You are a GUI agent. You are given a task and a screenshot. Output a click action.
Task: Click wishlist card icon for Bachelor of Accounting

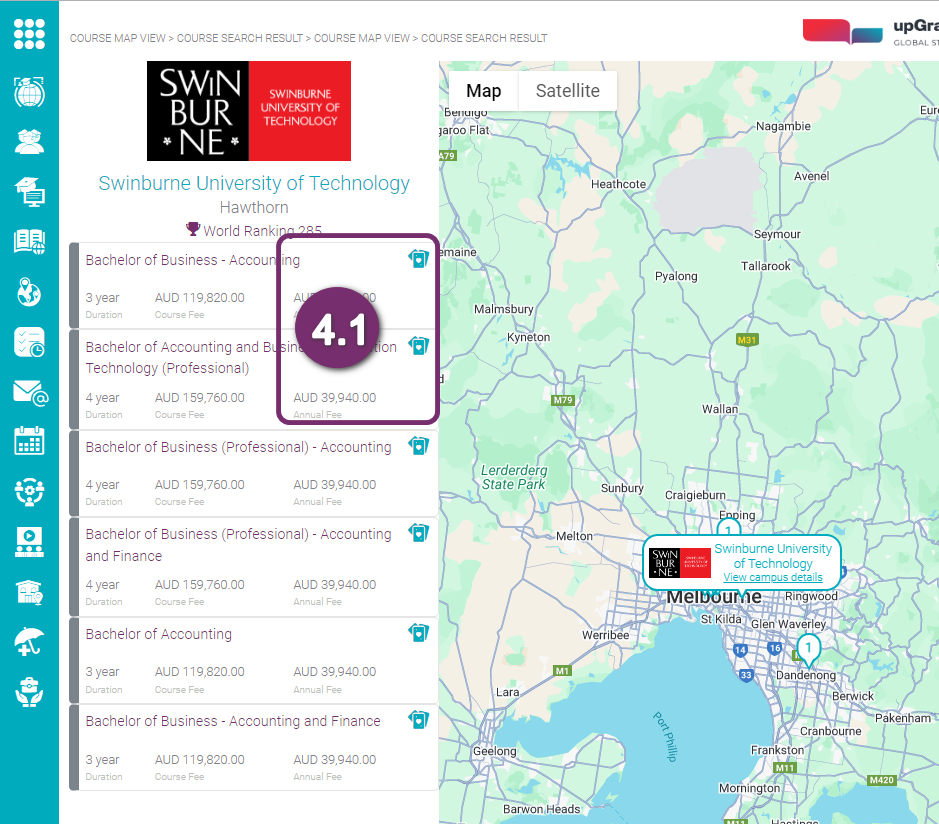click(x=418, y=633)
